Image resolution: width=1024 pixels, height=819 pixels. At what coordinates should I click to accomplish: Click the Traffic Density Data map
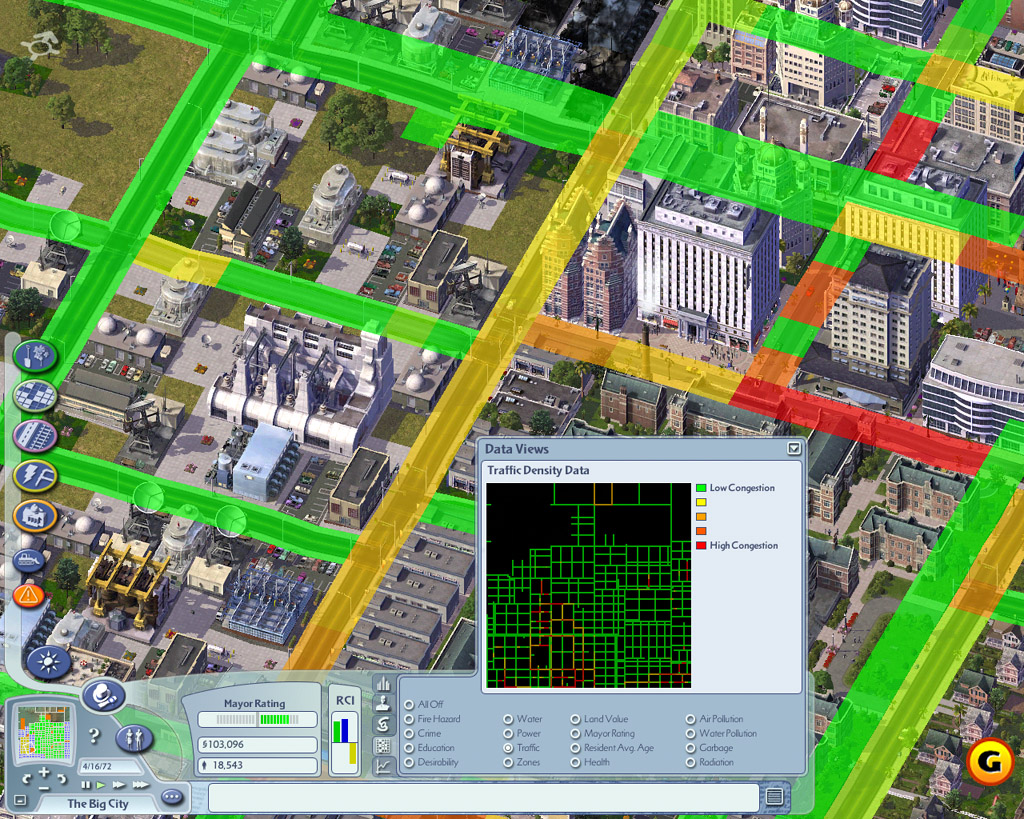[588, 585]
